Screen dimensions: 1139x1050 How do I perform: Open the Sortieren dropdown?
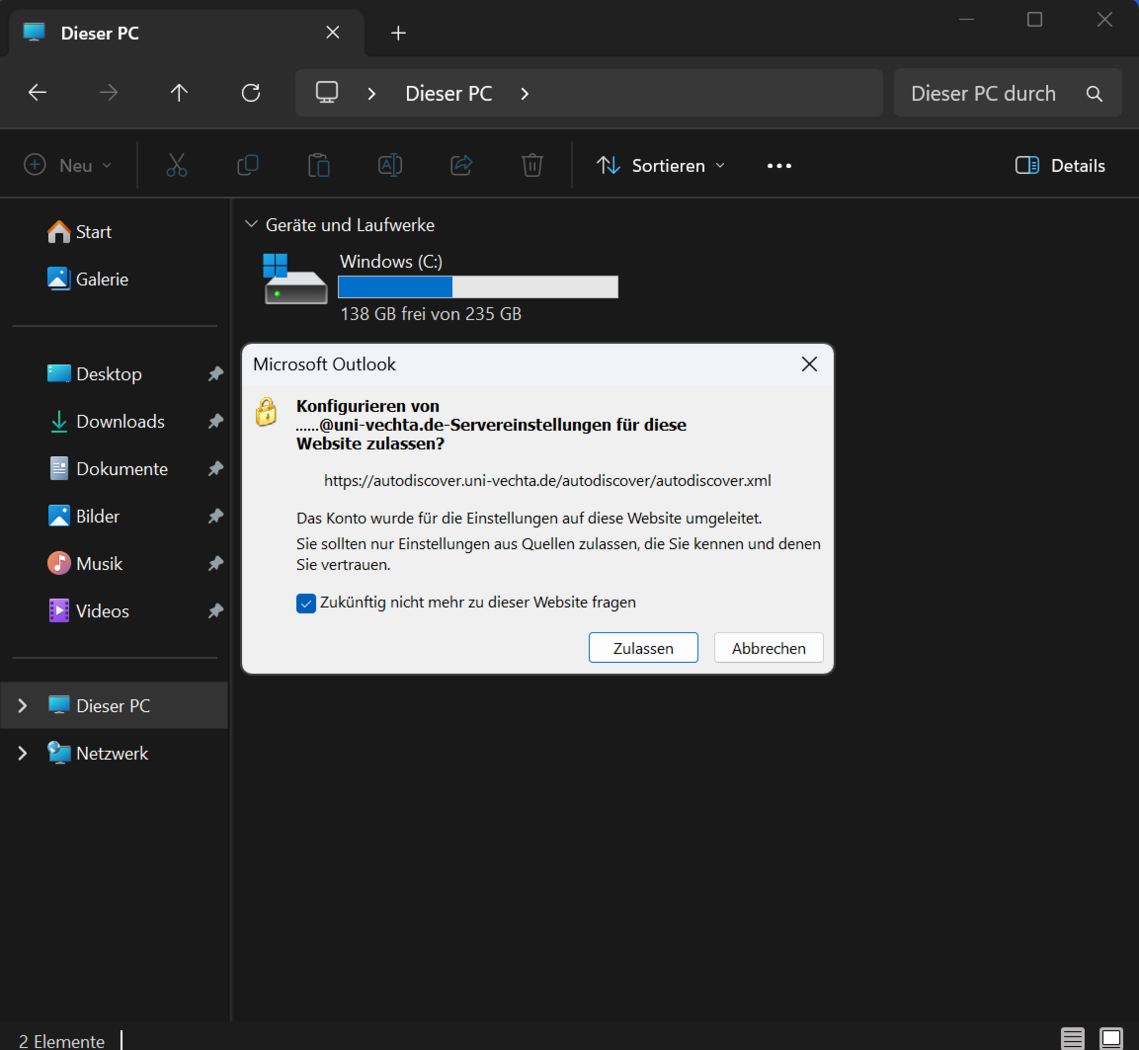pyautogui.click(x=661, y=166)
